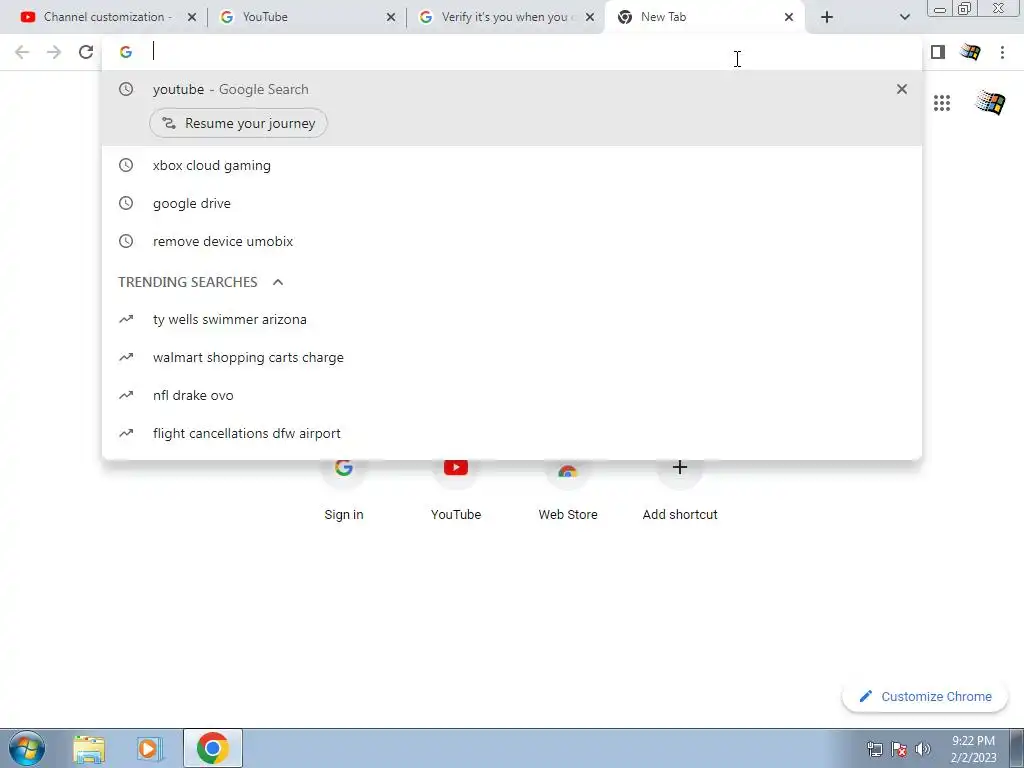1024x768 pixels.
Task: Open the tab search dropdown arrow
Action: (x=904, y=17)
